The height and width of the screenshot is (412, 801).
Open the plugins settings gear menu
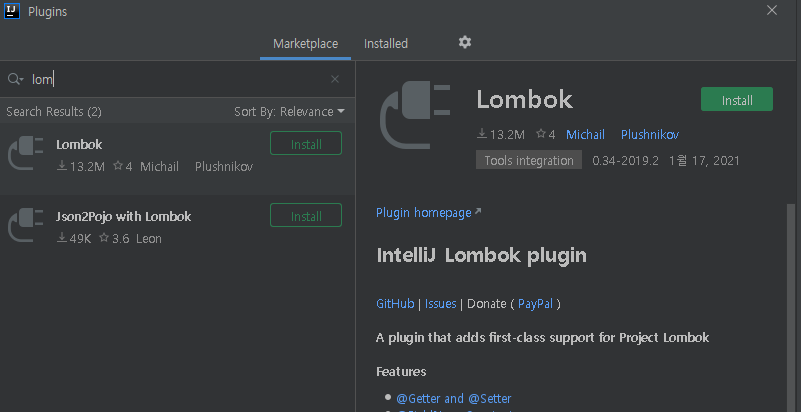(x=464, y=42)
